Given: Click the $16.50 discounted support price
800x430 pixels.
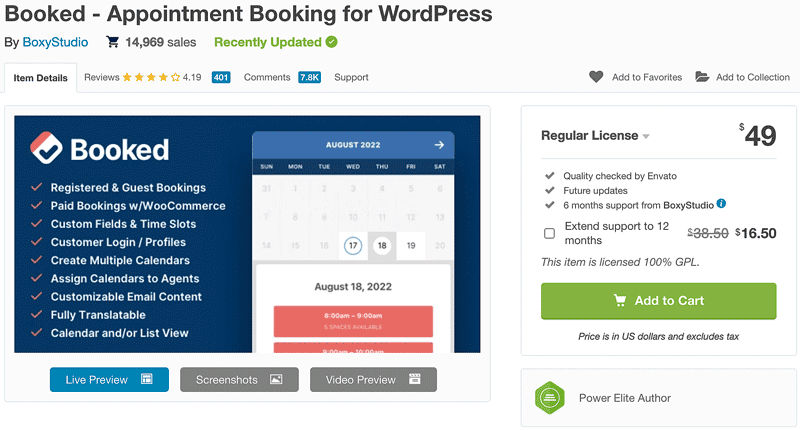Looking at the screenshot, I should tap(756, 234).
